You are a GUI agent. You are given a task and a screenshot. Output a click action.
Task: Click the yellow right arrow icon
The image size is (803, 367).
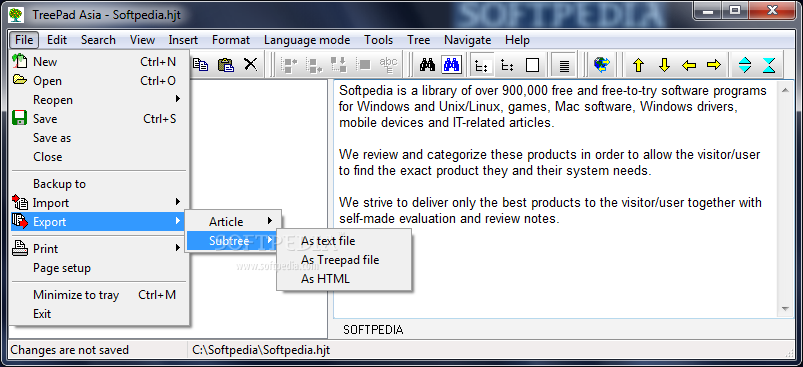click(713, 65)
